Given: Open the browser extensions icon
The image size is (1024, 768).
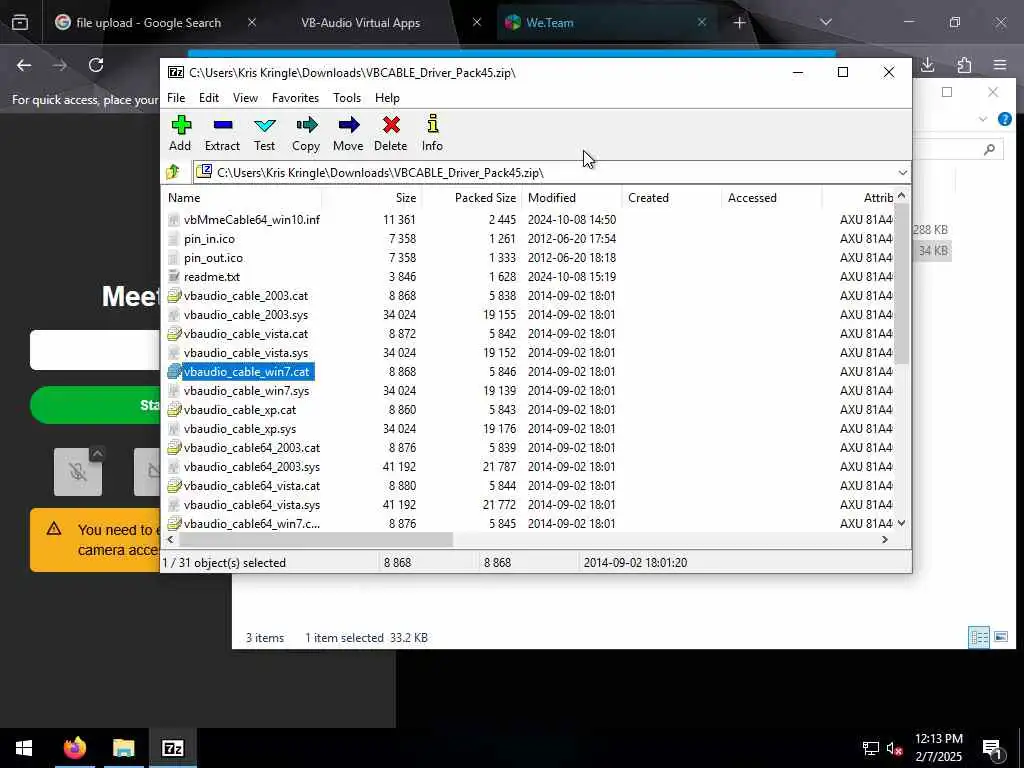Looking at the screenshot, I should pyautogui.click(x=964, y=65).
